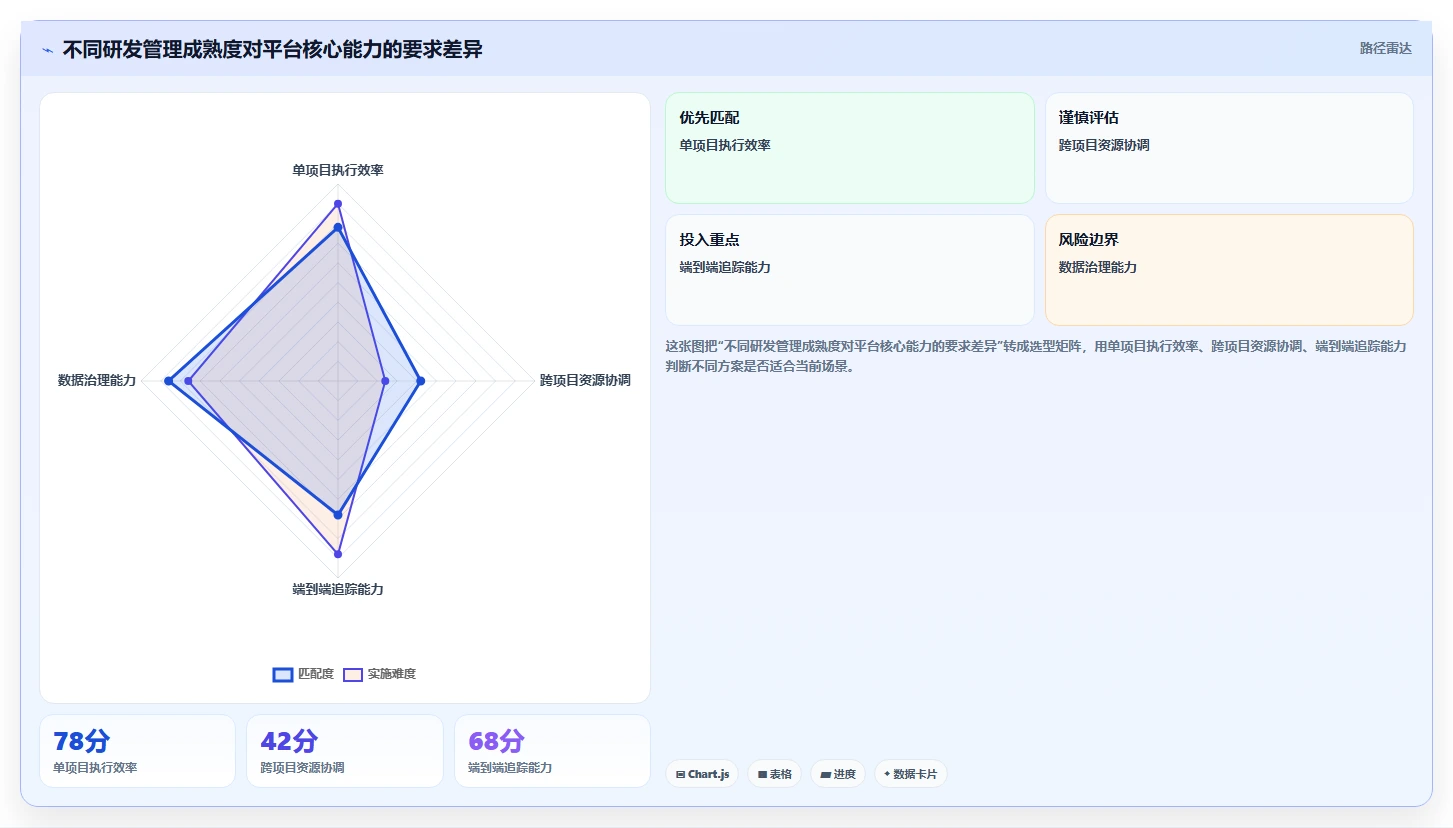Image resolution: width=1453 pixels, height=828 pixels.
Task: Click the 跨项目资源协调 axis label on the radar
Action: point(585,380)
